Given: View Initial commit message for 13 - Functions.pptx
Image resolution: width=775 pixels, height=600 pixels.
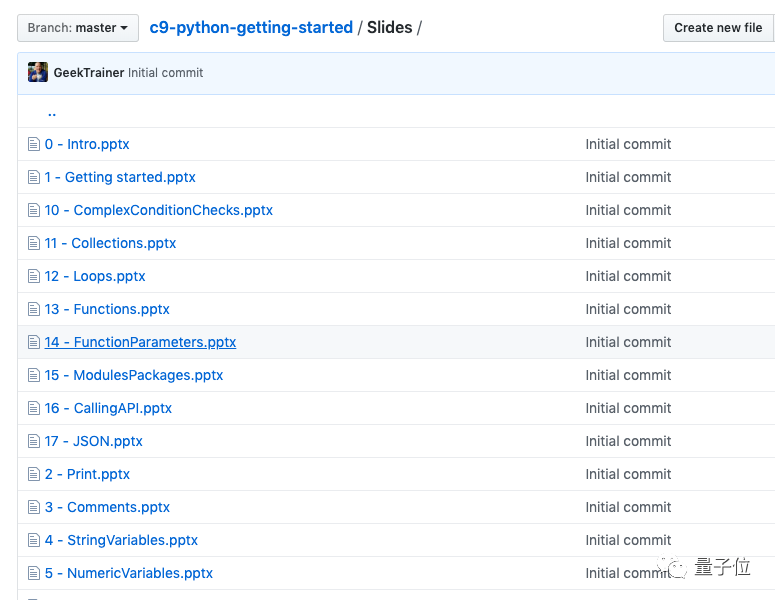Looking at the screenshot, I should [x=628, y=309].
